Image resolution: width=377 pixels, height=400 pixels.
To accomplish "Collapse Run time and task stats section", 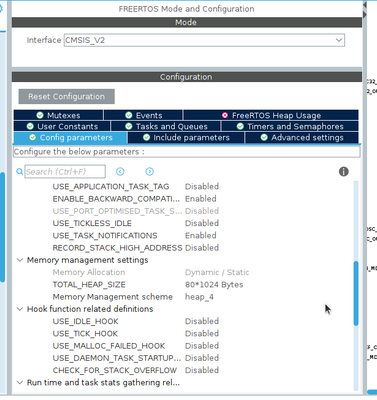I will 20,382.
